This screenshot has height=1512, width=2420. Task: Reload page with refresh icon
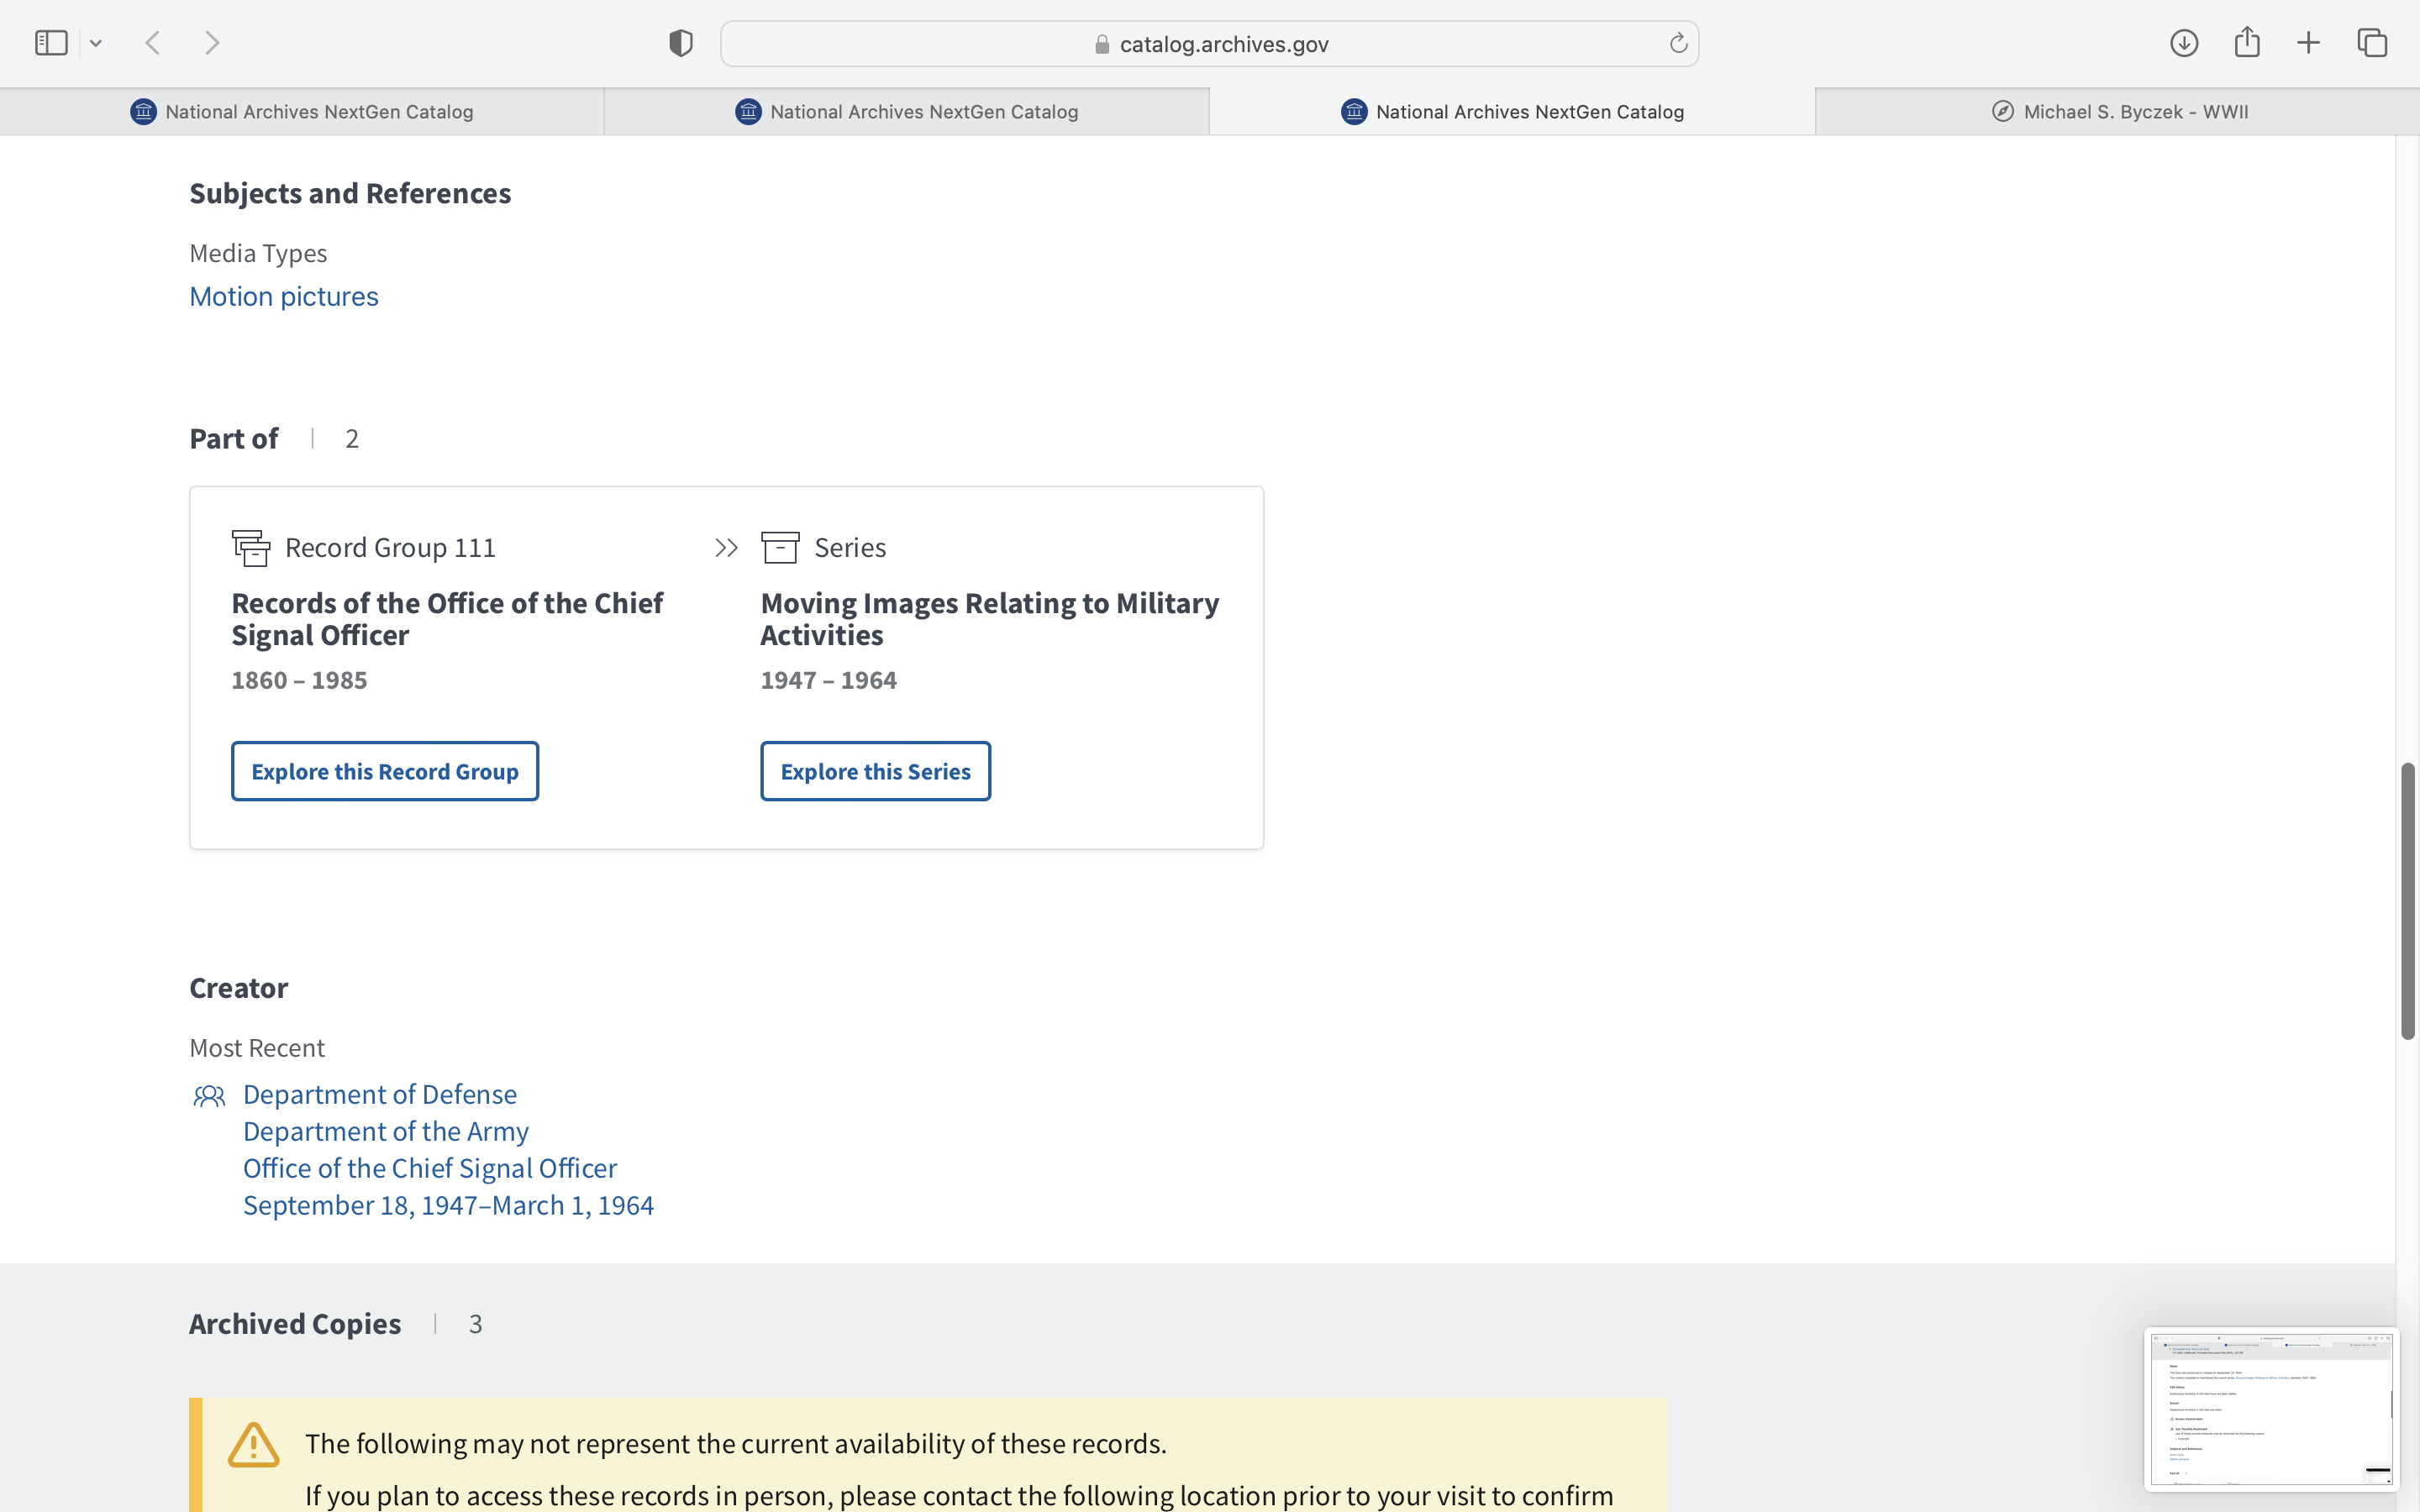[x=1678, y=43]
